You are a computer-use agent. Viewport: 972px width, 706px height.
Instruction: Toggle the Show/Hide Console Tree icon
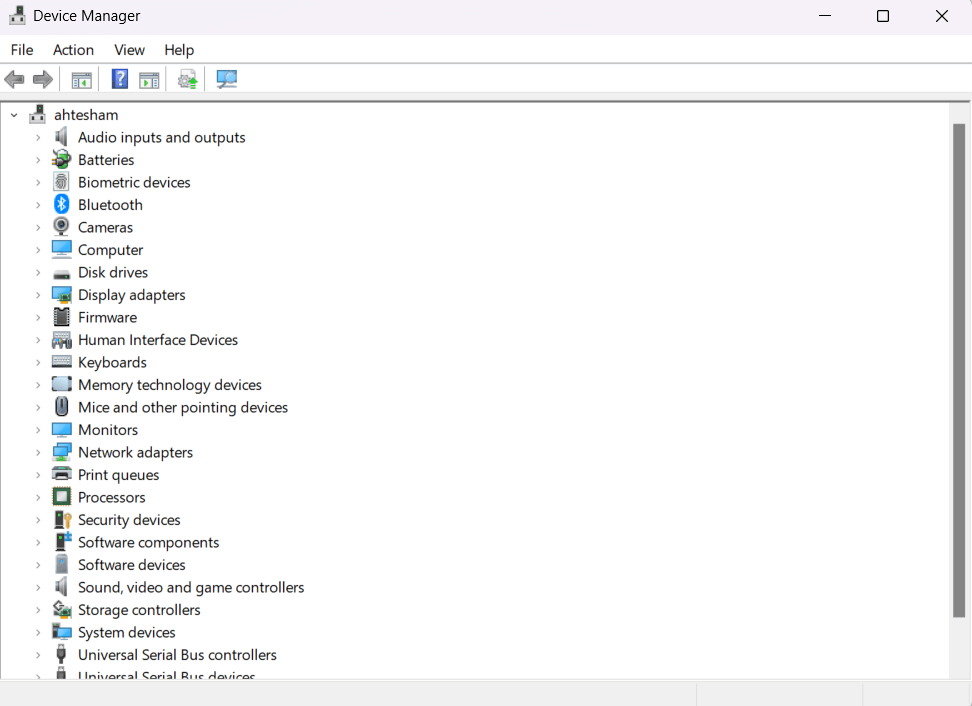[x=81, y=79]
